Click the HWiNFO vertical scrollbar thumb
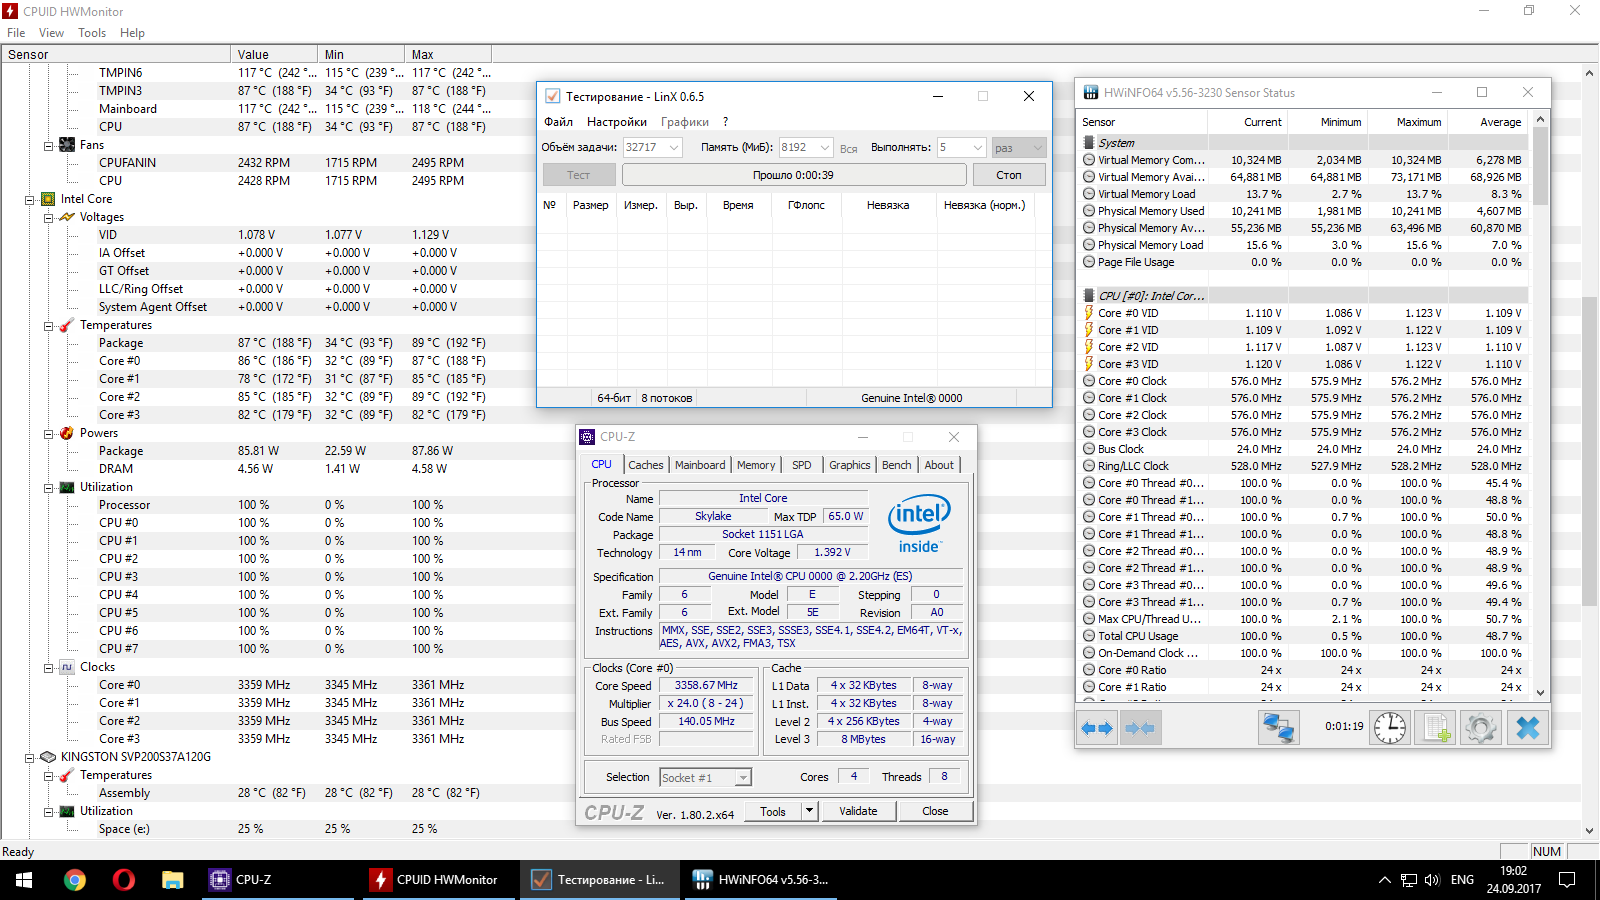 (1540, 166)
